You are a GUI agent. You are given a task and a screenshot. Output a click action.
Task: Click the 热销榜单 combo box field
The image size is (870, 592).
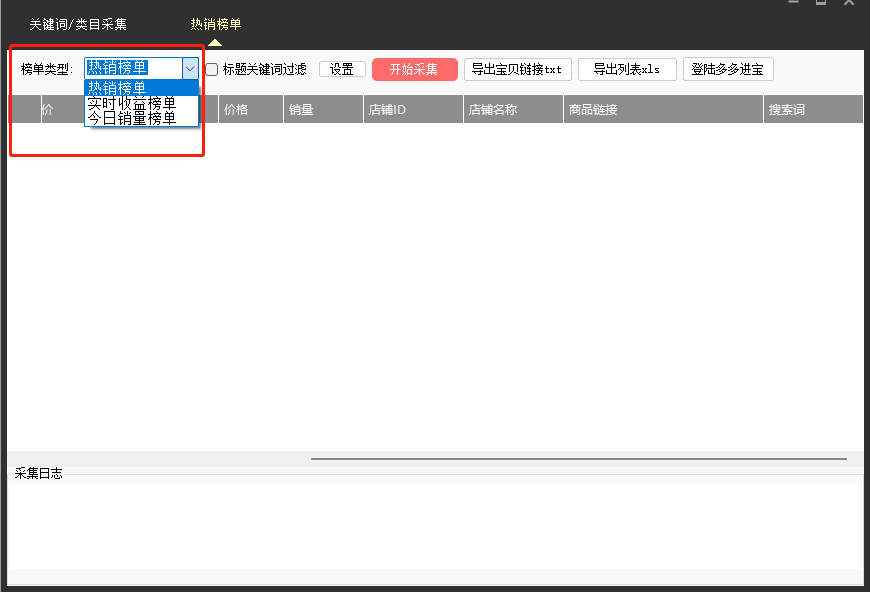coord(134,69)
